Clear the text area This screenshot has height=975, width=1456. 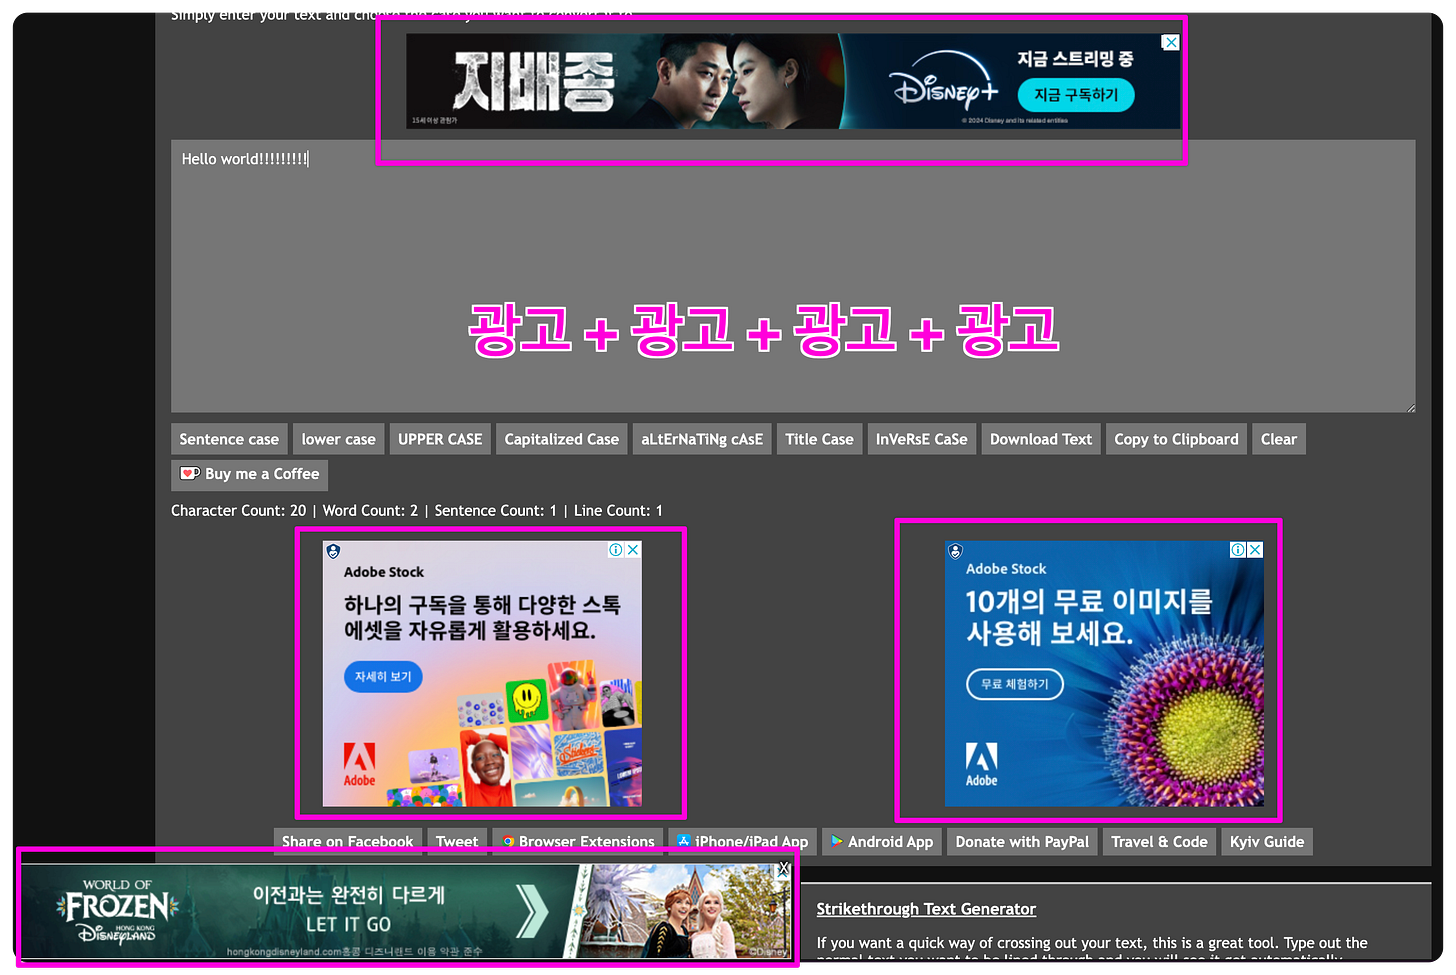[1279, 439]
